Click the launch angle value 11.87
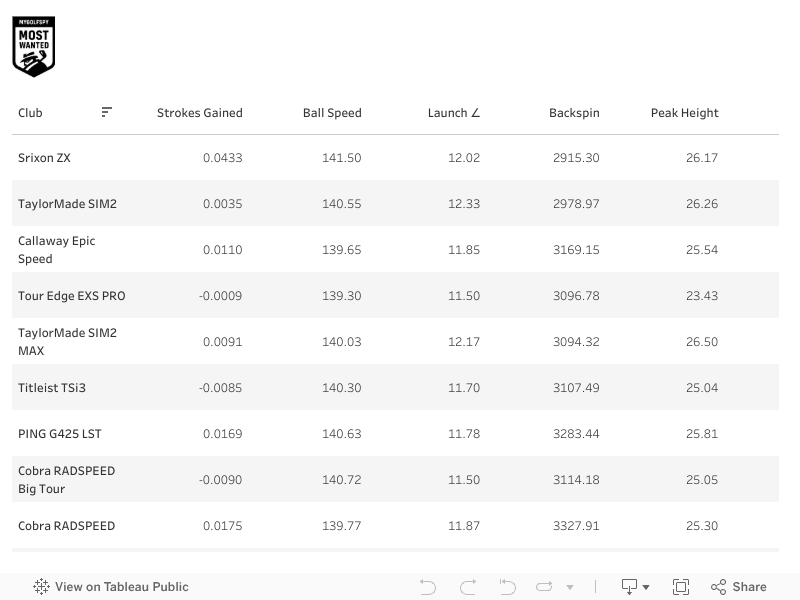800x600 pixels. [464, 526]
